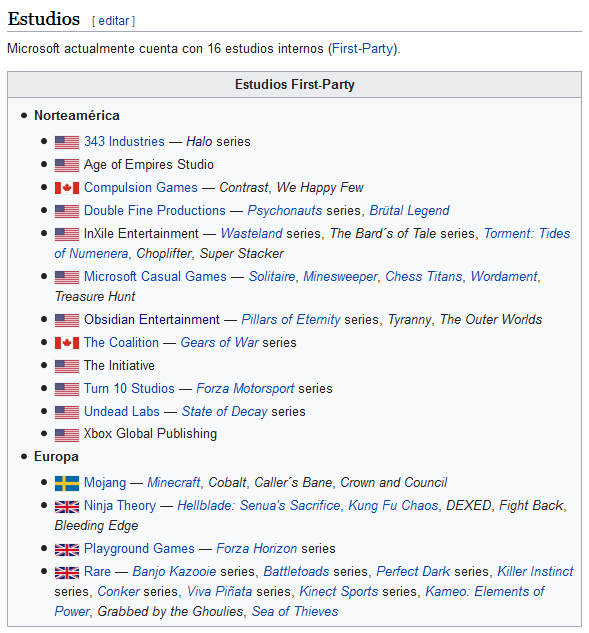This screenshot has width=589, height=633.
Task: Open the Forza Motorsport link
Action: (245, 388)
